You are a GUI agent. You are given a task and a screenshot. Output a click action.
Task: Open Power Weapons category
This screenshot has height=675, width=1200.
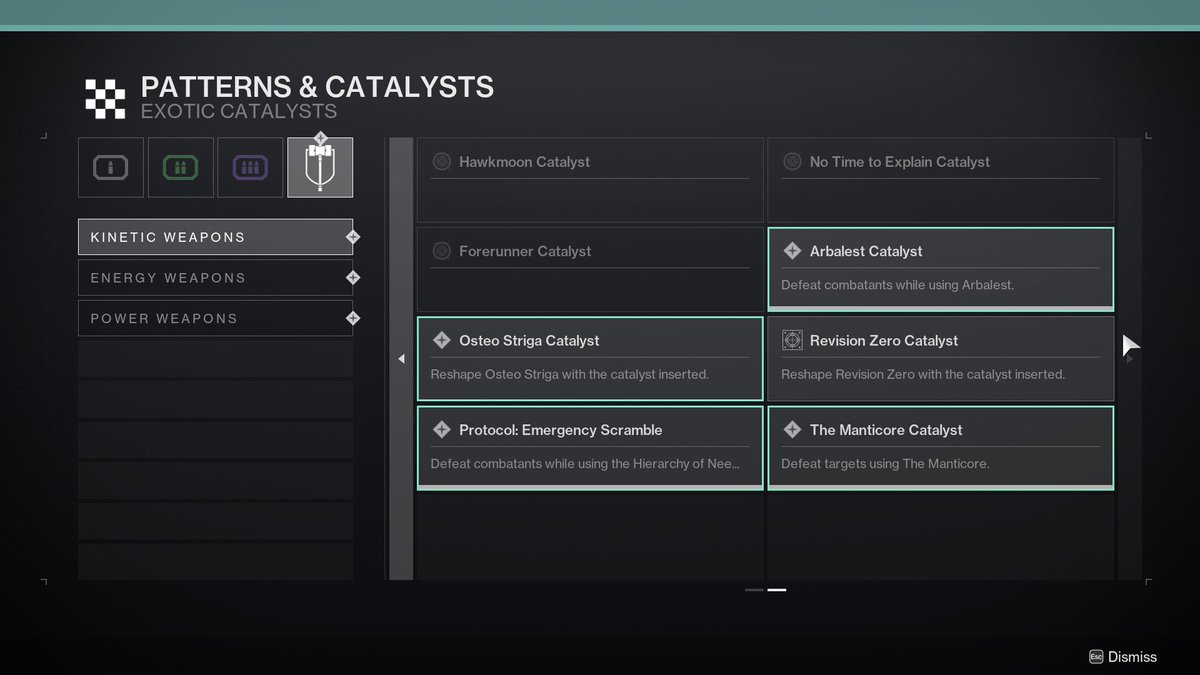[215, 318]
